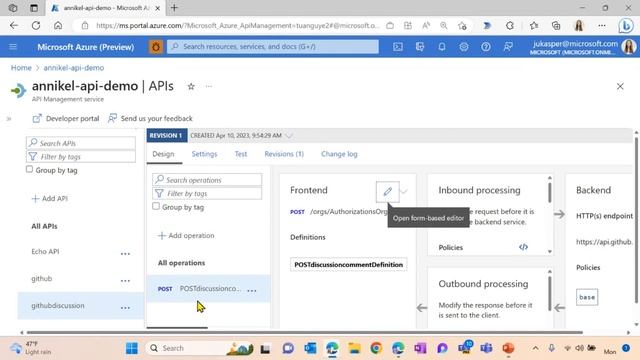Click the Search operations field
The image size is (640, 360).
207,180
